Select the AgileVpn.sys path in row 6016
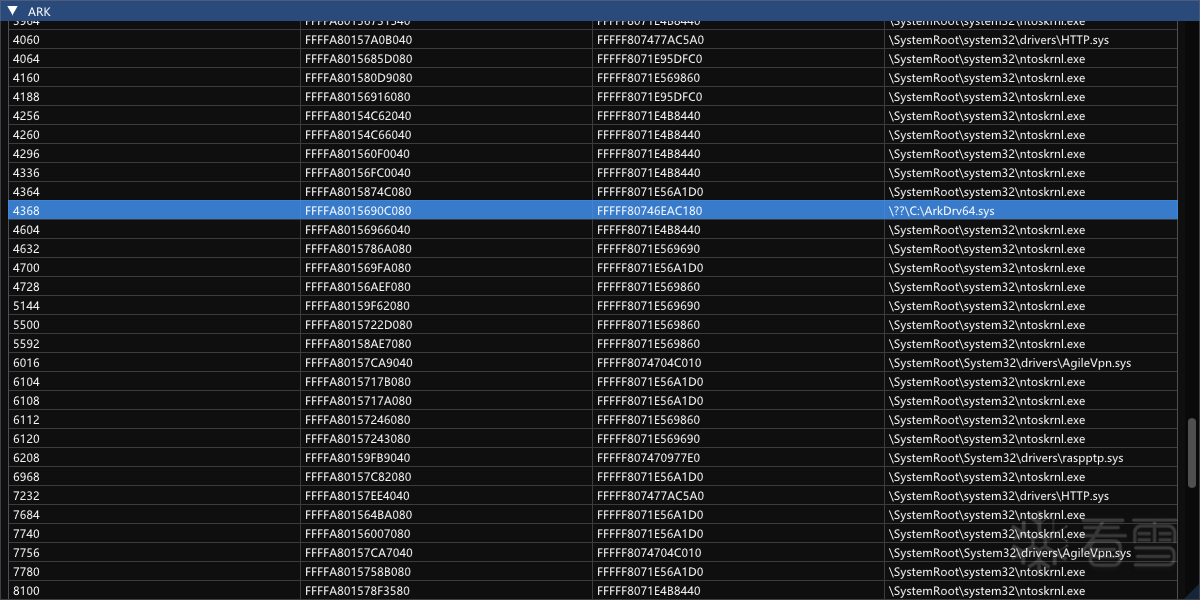 (1009, 363)
